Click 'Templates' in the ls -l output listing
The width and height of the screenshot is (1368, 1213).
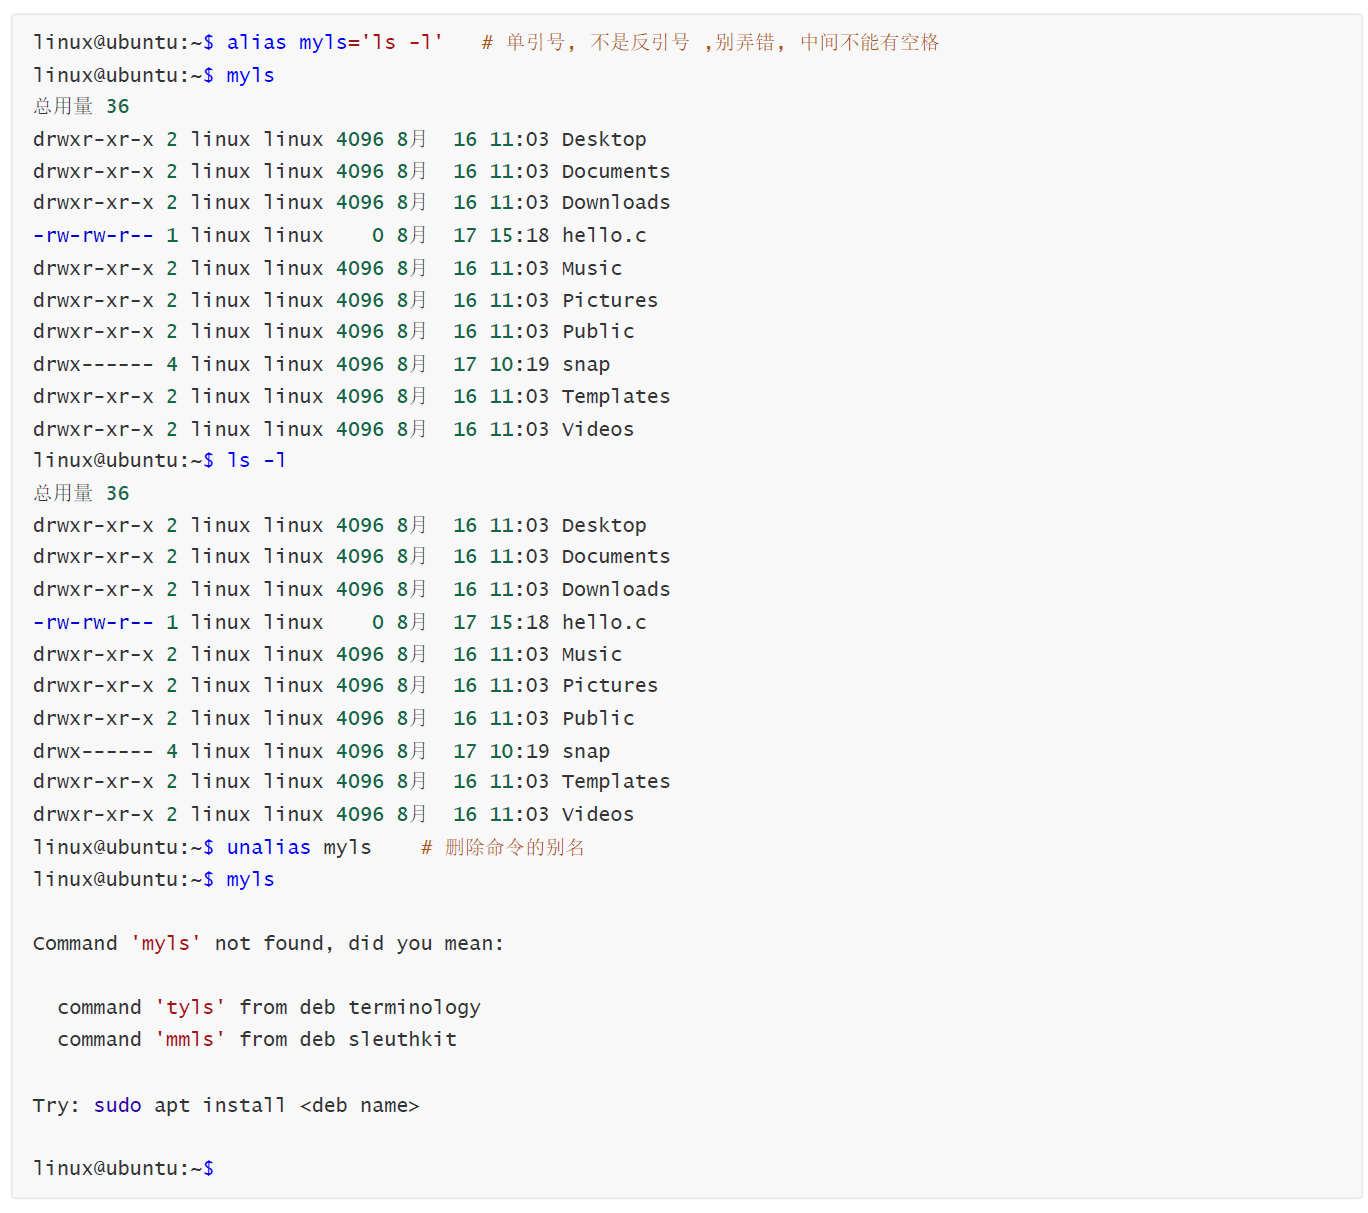(x=616, y=781)
